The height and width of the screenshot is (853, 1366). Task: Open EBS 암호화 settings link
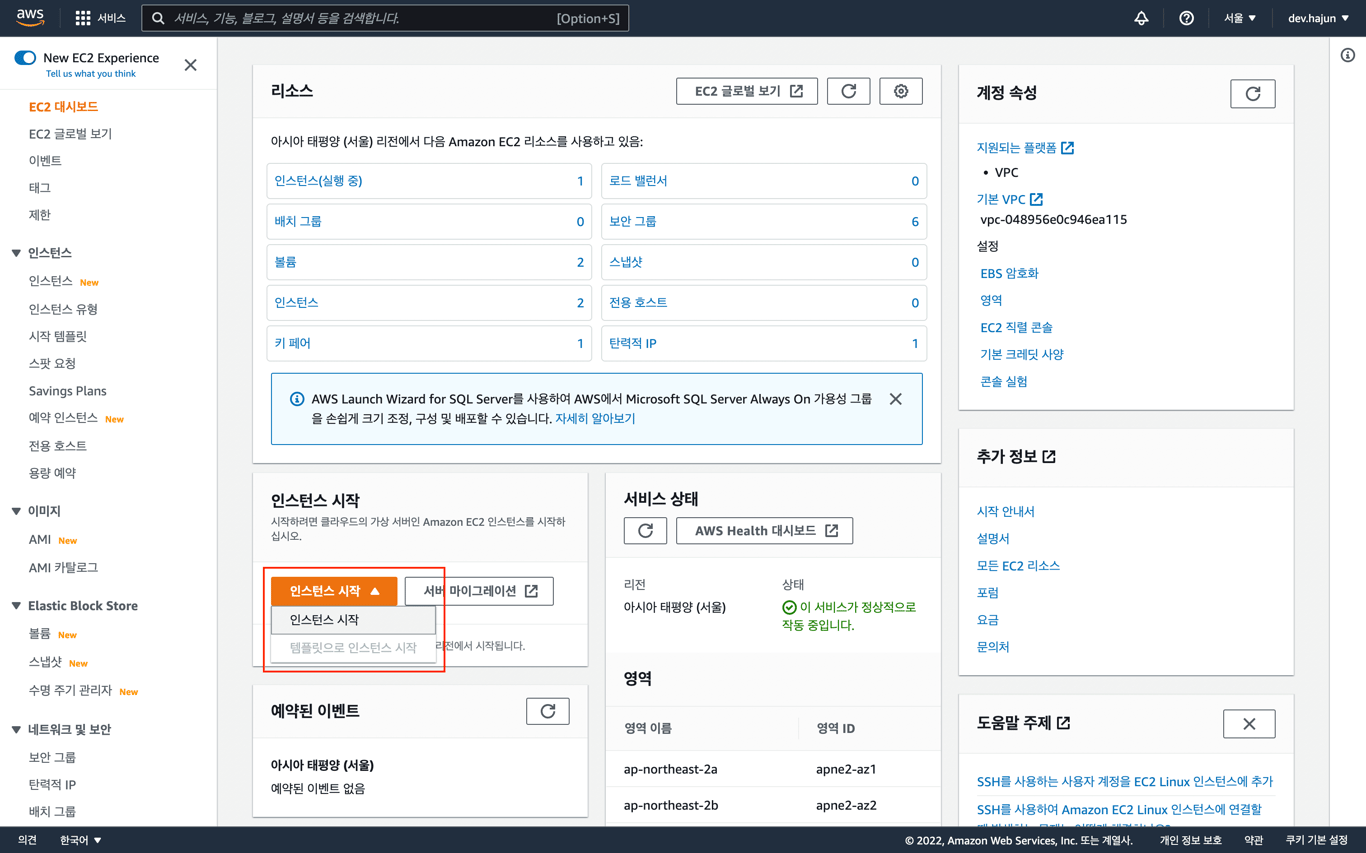[x=1009, y=273]
